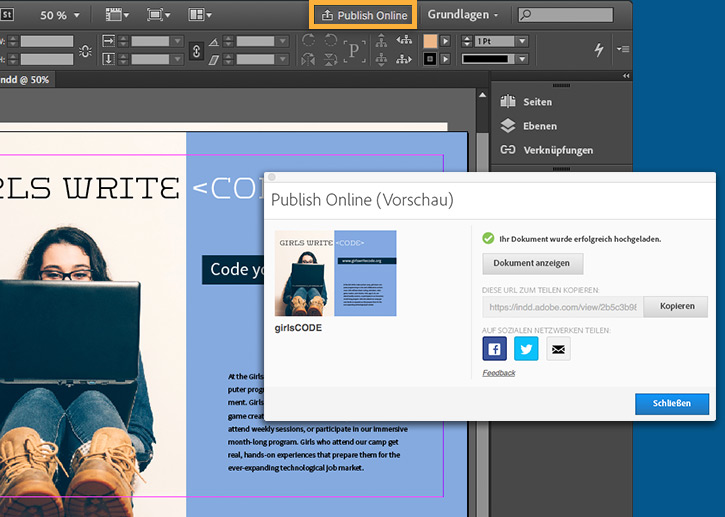Click the Kopieren button
The height and width of the screenshot is (517, 725).
point(676,307)
